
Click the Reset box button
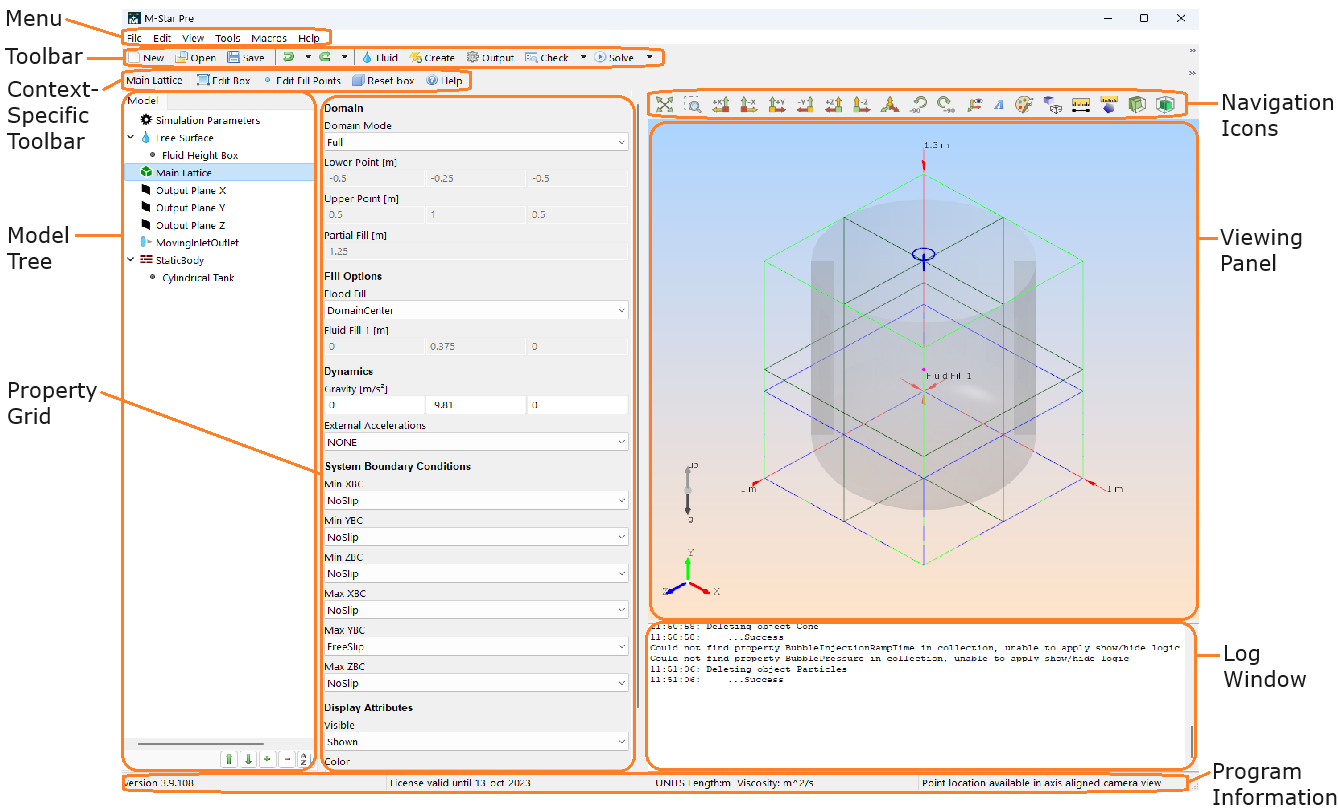click(x=382, y=80)
